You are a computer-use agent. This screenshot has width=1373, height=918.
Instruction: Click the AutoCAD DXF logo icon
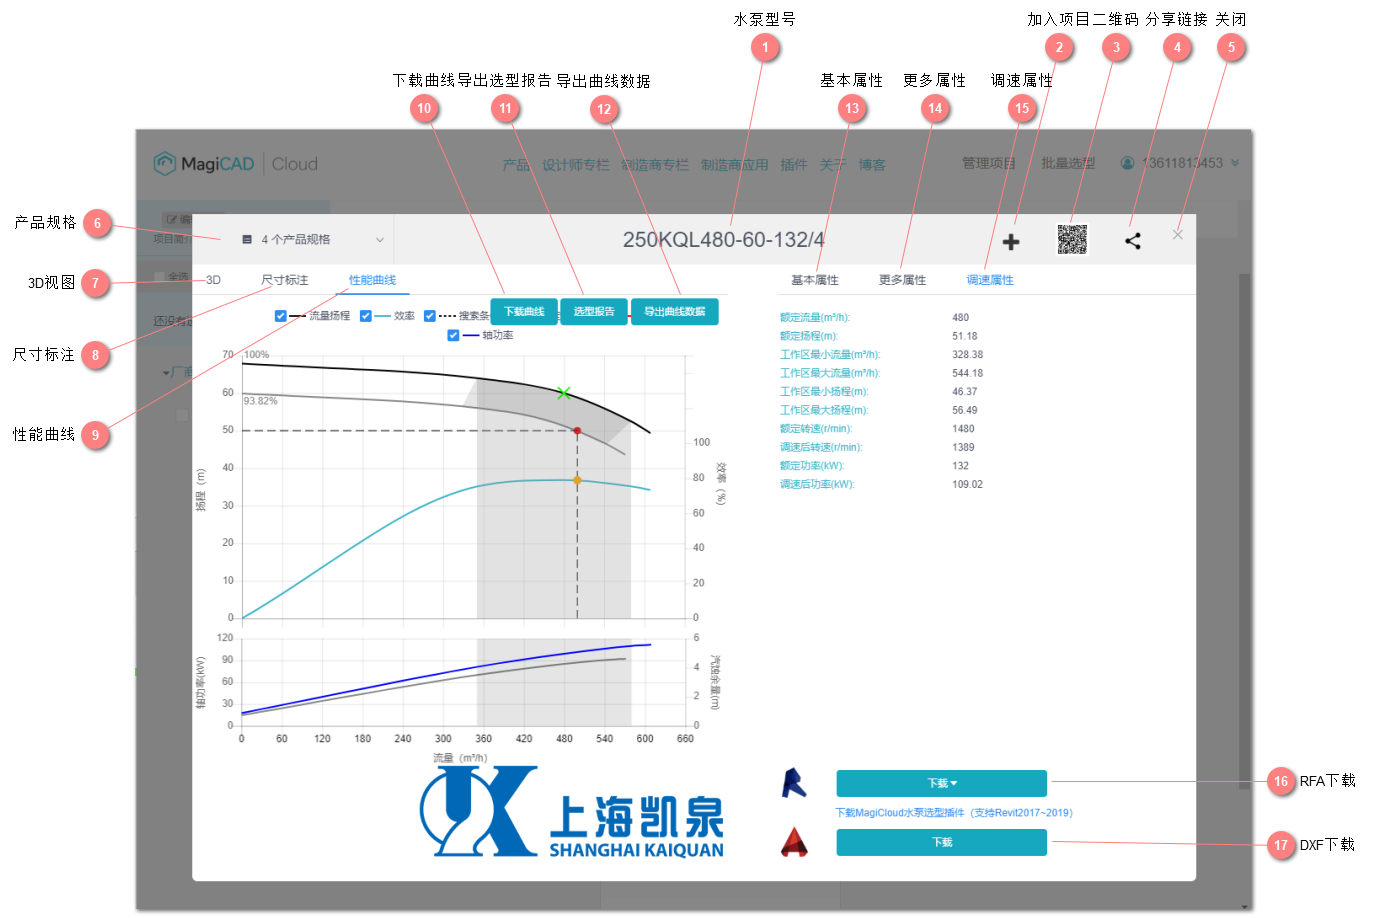pos(794,843)
